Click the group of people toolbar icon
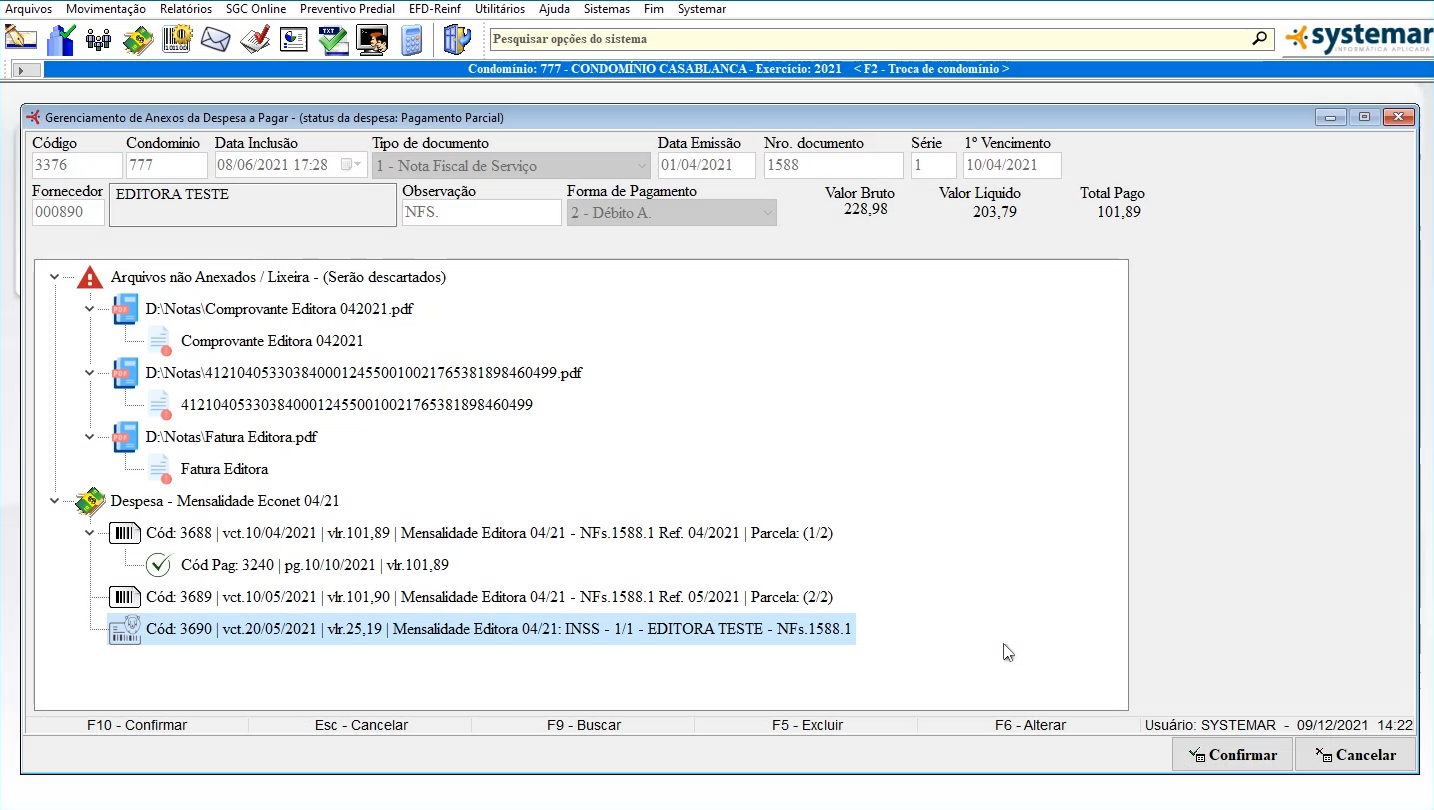 tap(99, 40)
